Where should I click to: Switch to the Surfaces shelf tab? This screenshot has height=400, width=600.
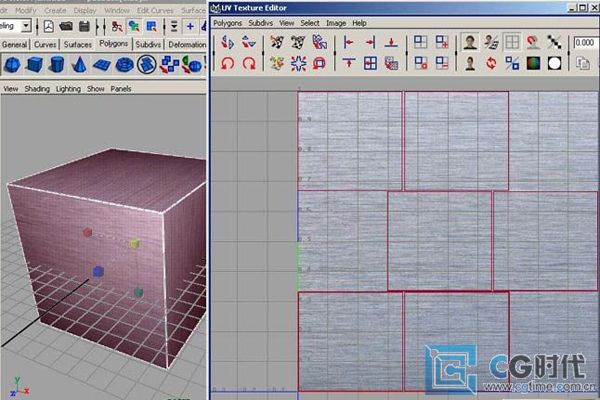pyautogui.click(x=78, y=44)
